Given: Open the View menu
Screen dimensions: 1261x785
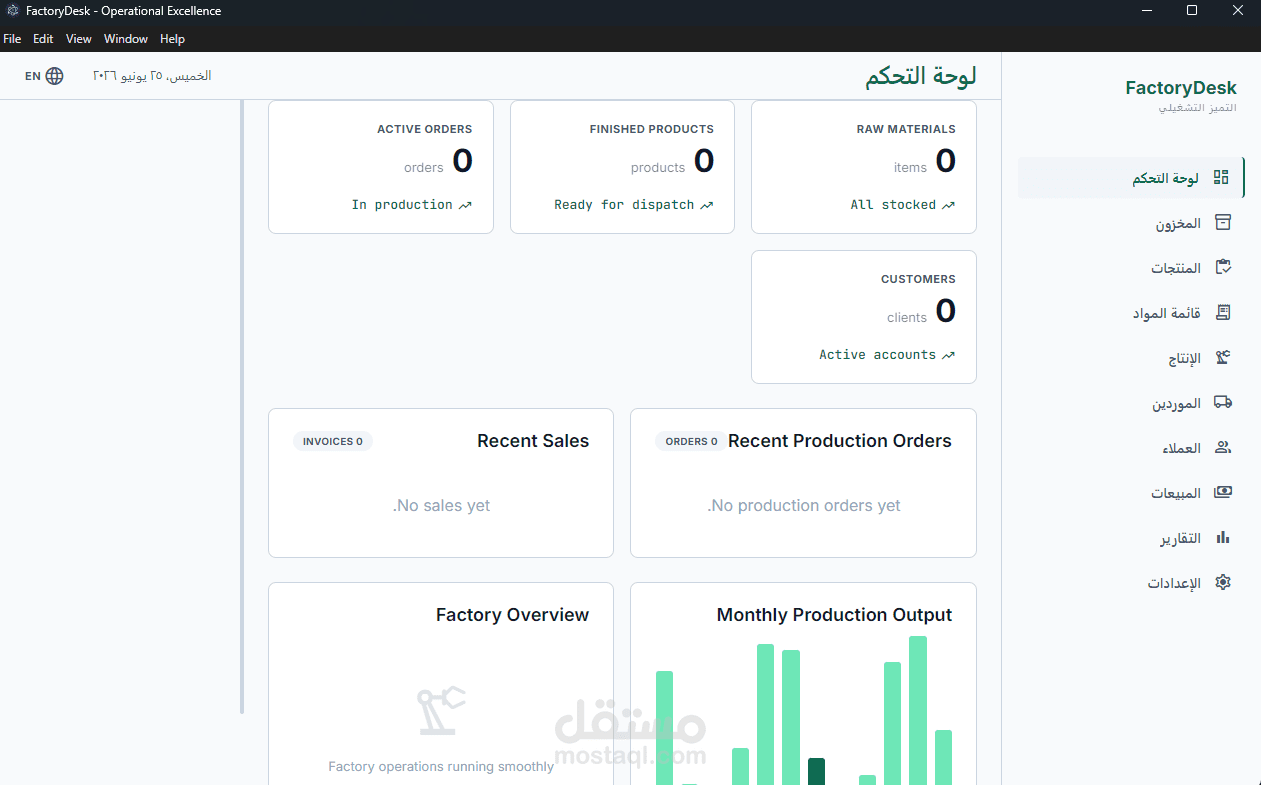Looking at the screenshot, I should [x=79, y=39].
